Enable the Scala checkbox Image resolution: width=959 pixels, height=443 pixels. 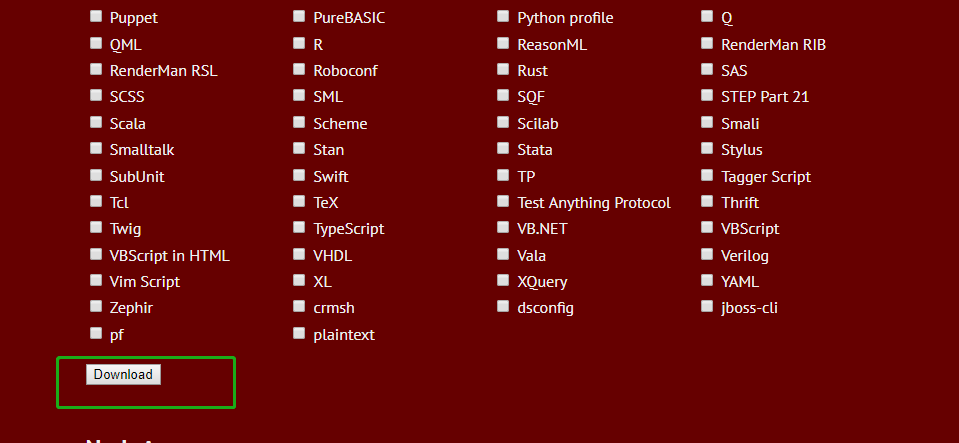point(96,123)
